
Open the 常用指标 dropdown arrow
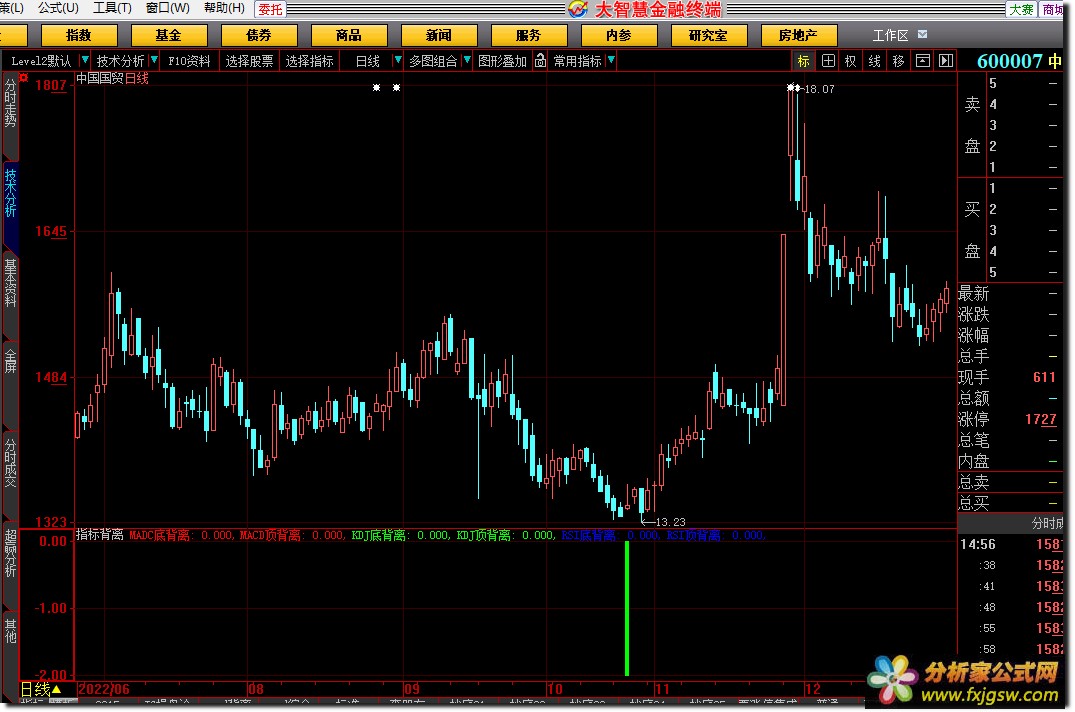coord(611,61)
